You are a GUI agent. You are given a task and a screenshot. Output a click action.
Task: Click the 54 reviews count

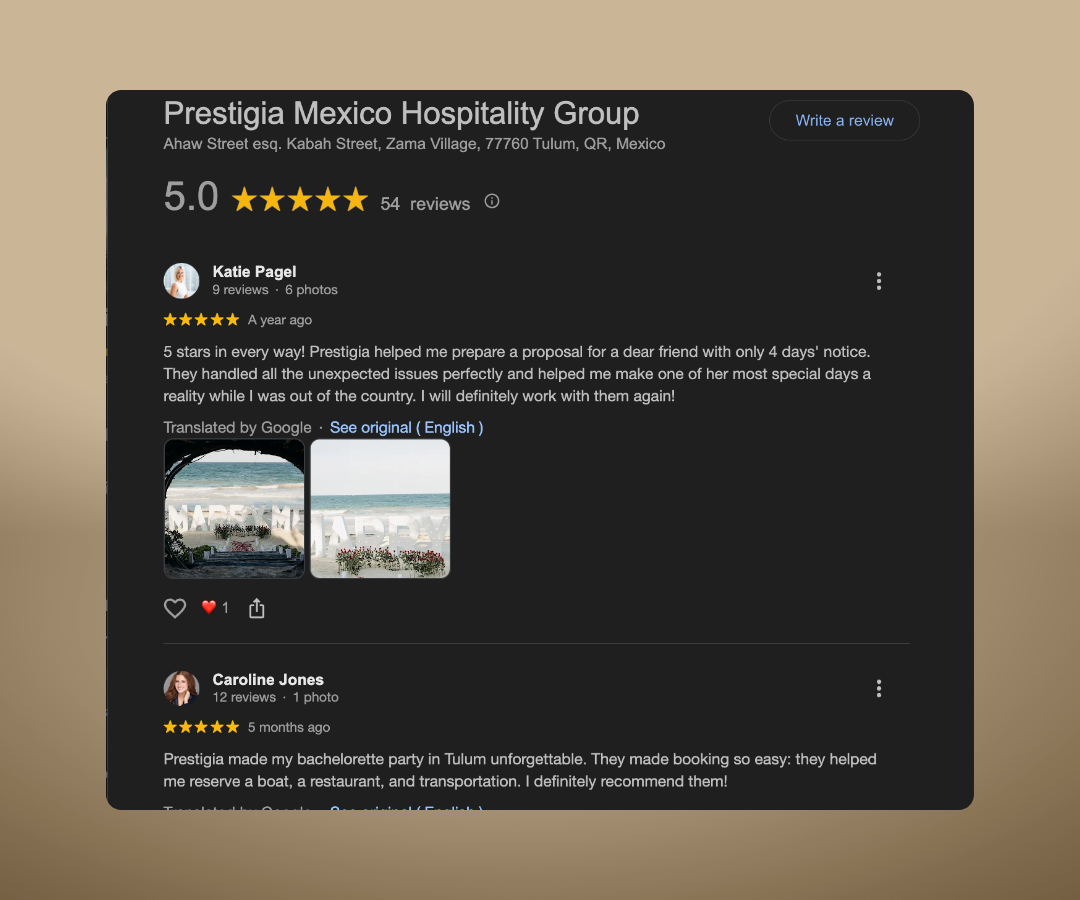click(425, 204)
